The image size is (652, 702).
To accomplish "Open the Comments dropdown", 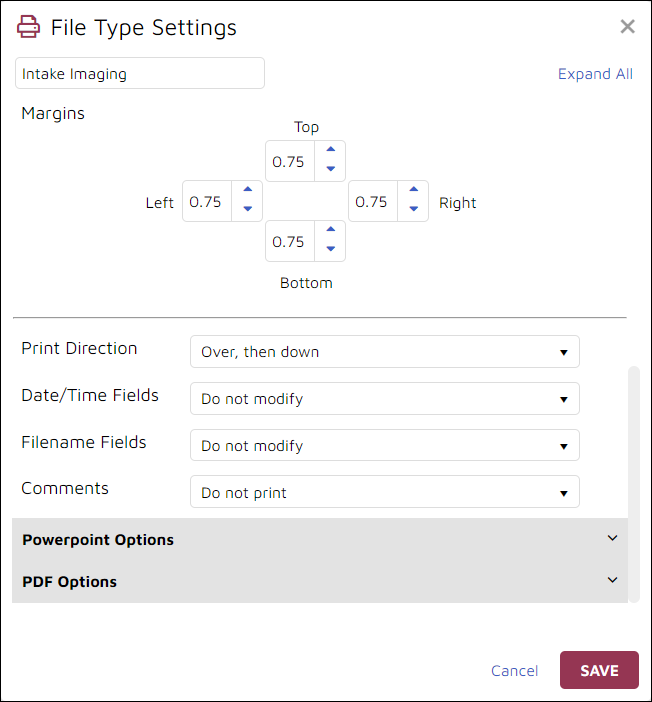I will tap(385, 492).
